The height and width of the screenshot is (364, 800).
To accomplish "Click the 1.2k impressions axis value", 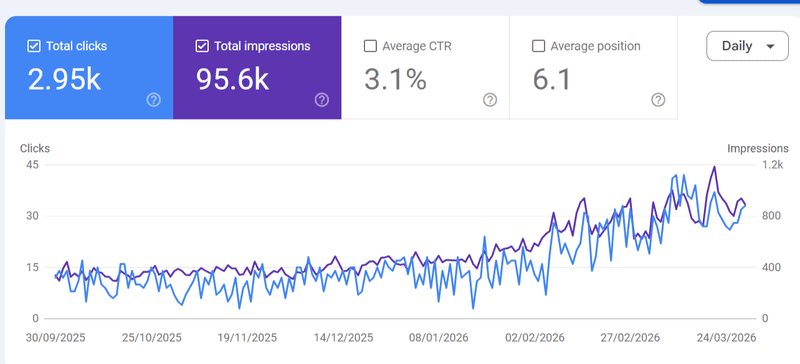I will 772,165.
